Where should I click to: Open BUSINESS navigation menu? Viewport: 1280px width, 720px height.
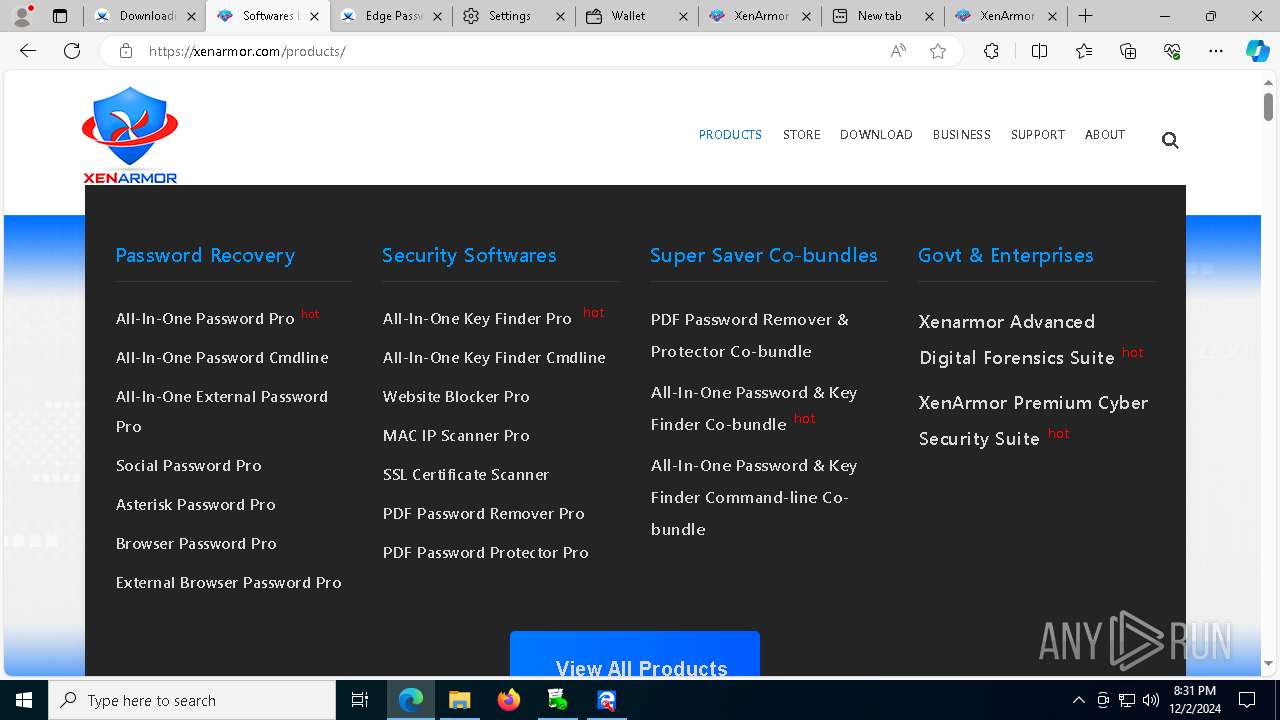click(961, 135)
